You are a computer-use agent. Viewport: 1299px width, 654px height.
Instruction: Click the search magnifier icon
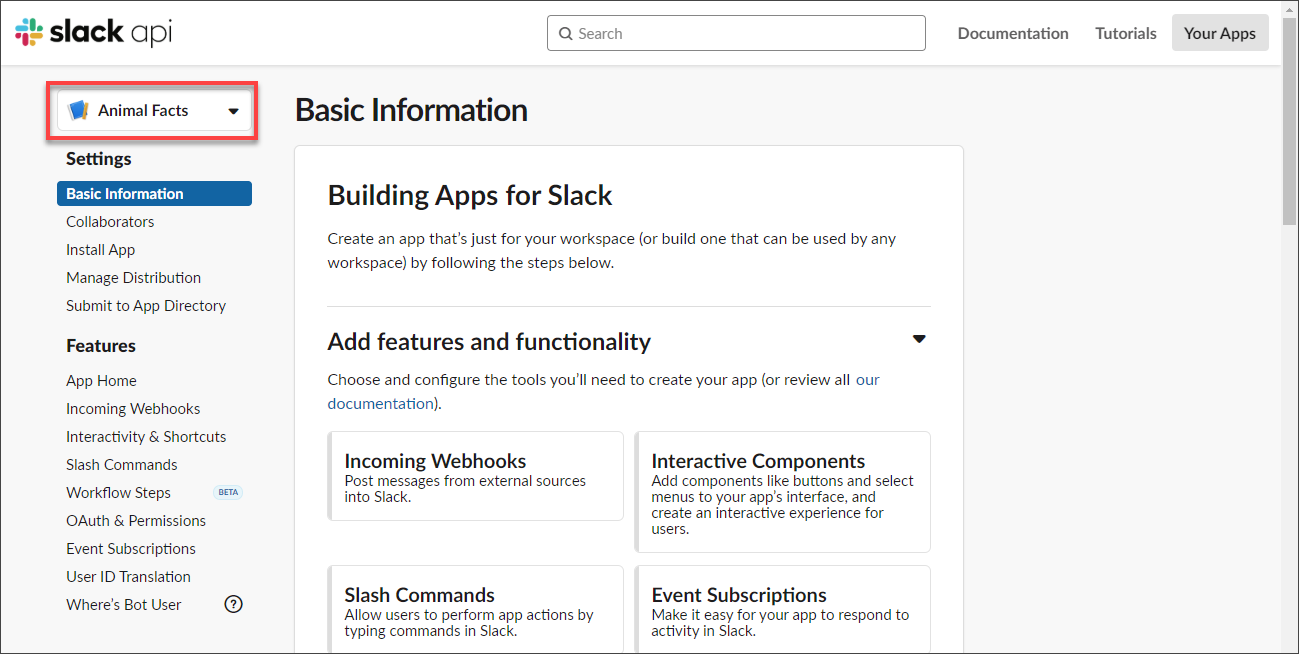(x=566, y=33)
